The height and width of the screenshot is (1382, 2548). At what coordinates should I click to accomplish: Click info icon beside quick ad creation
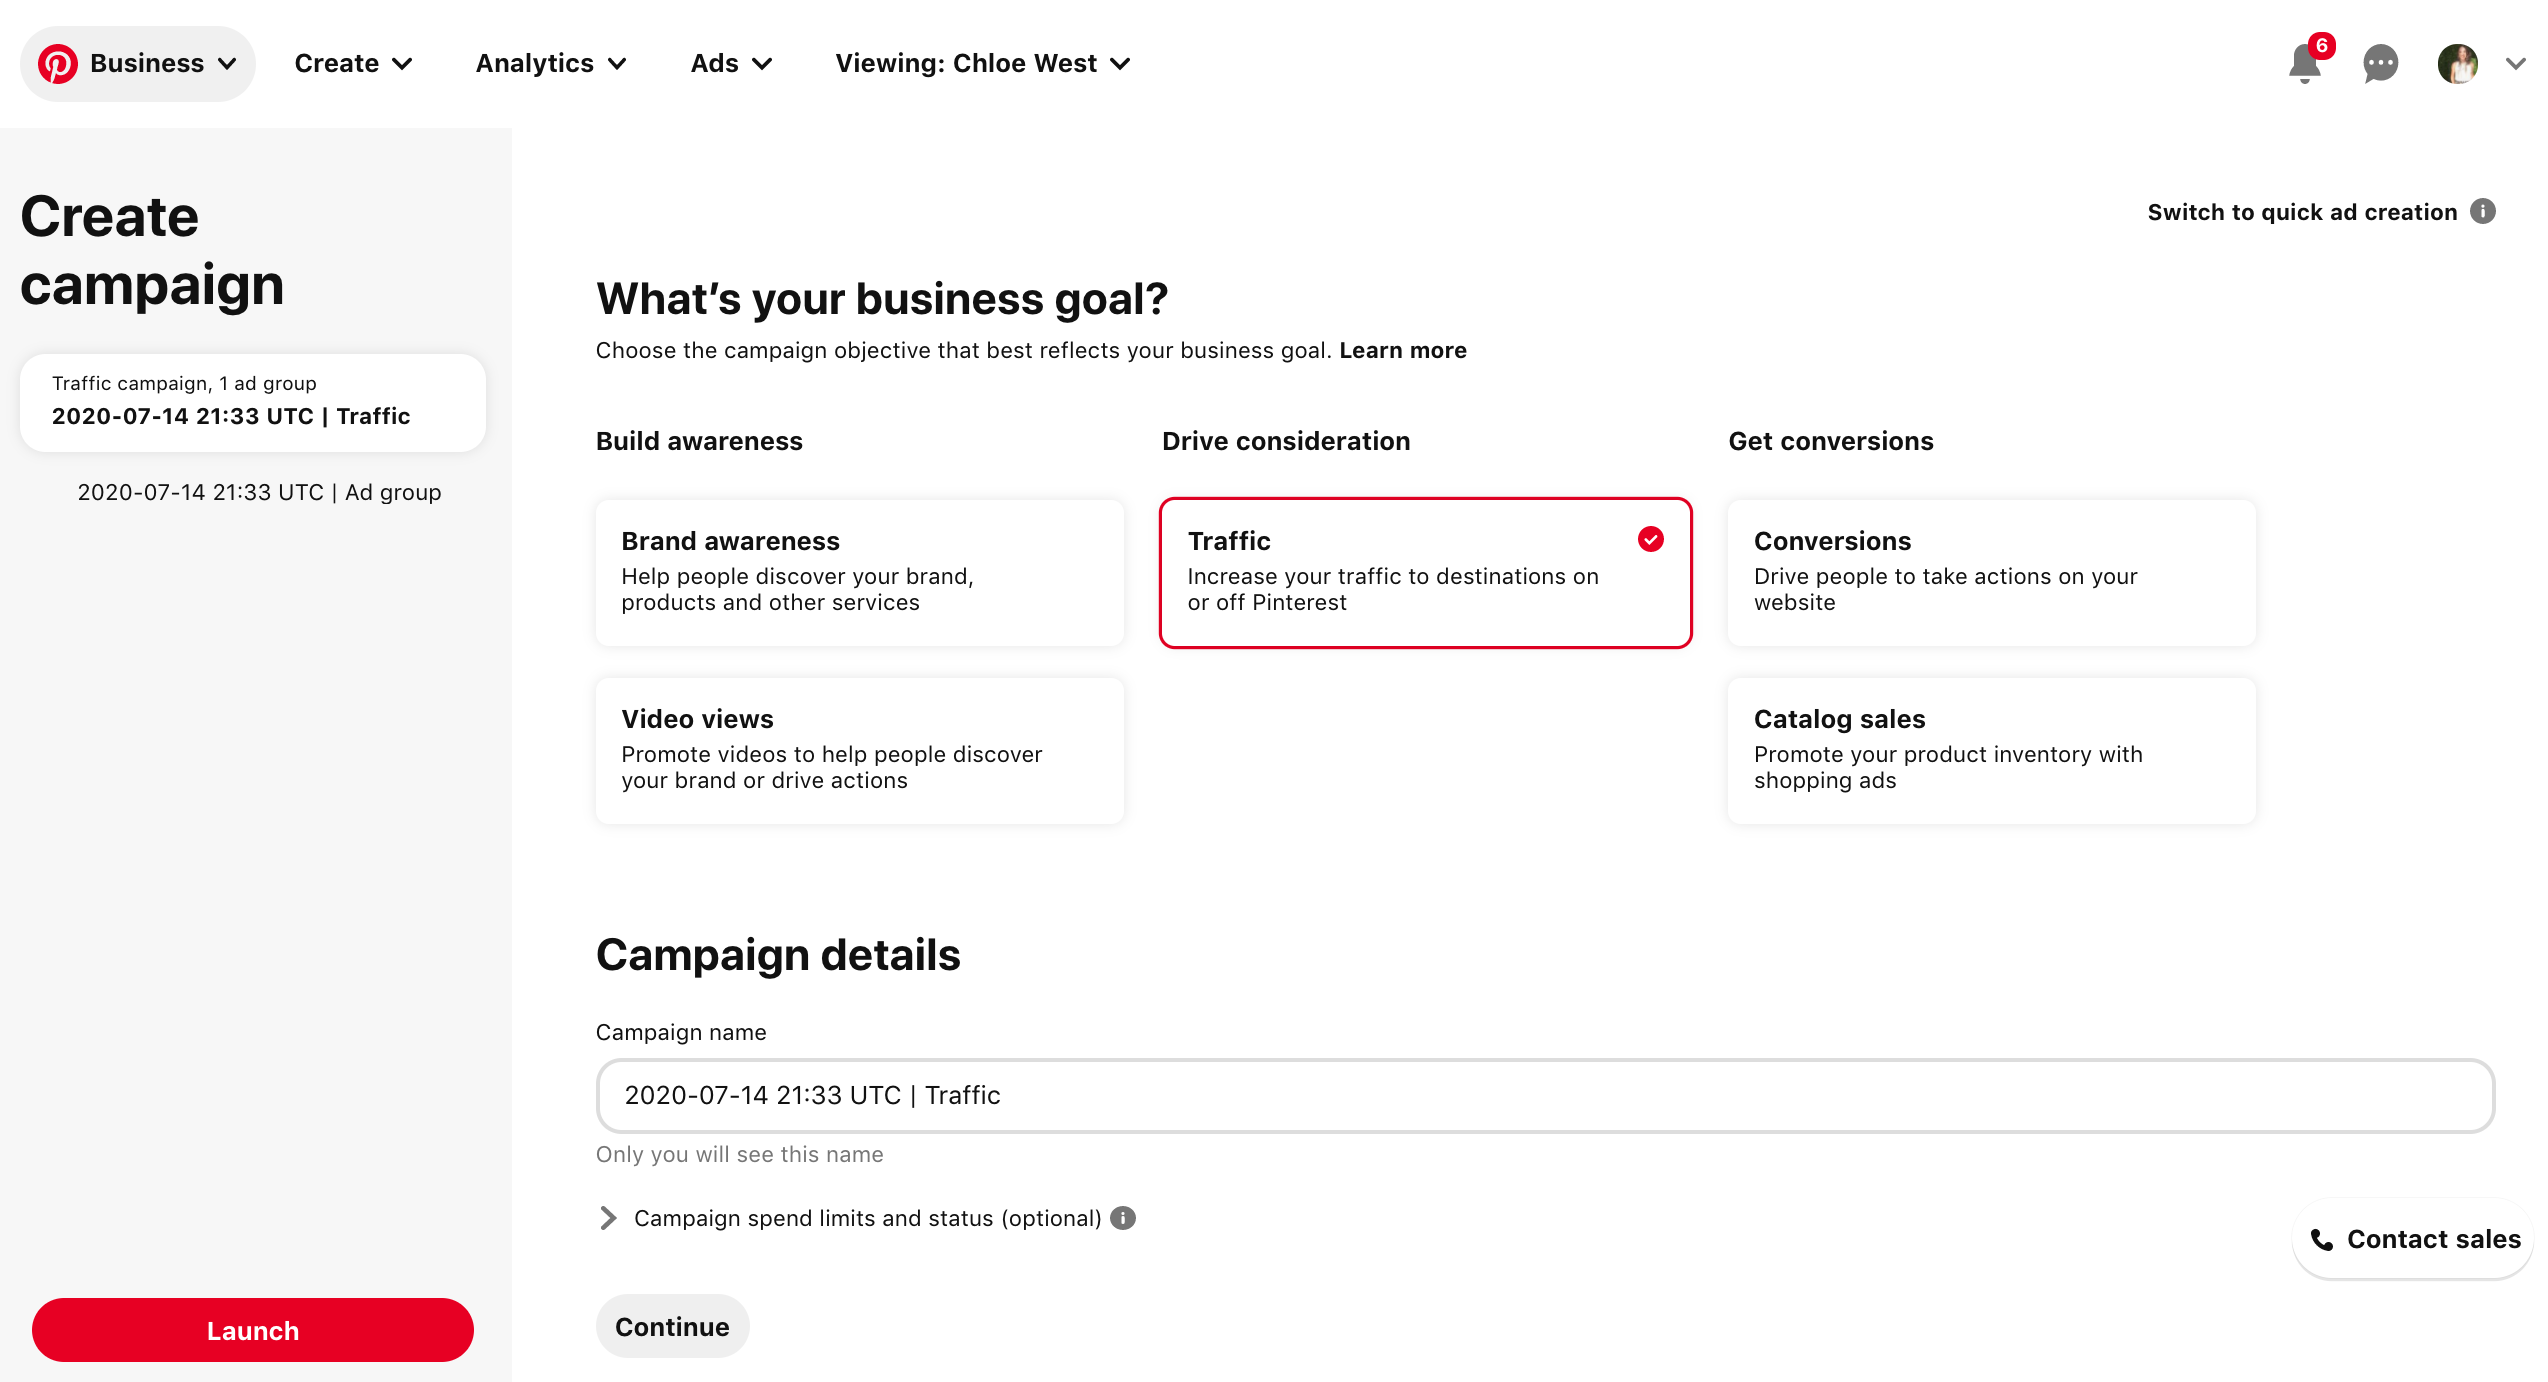point(2483,211)
